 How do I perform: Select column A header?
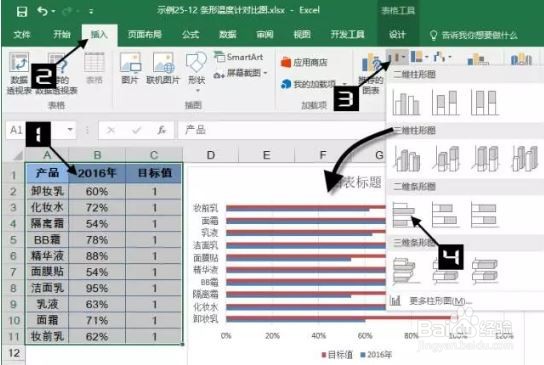click(x=47, y=155)
